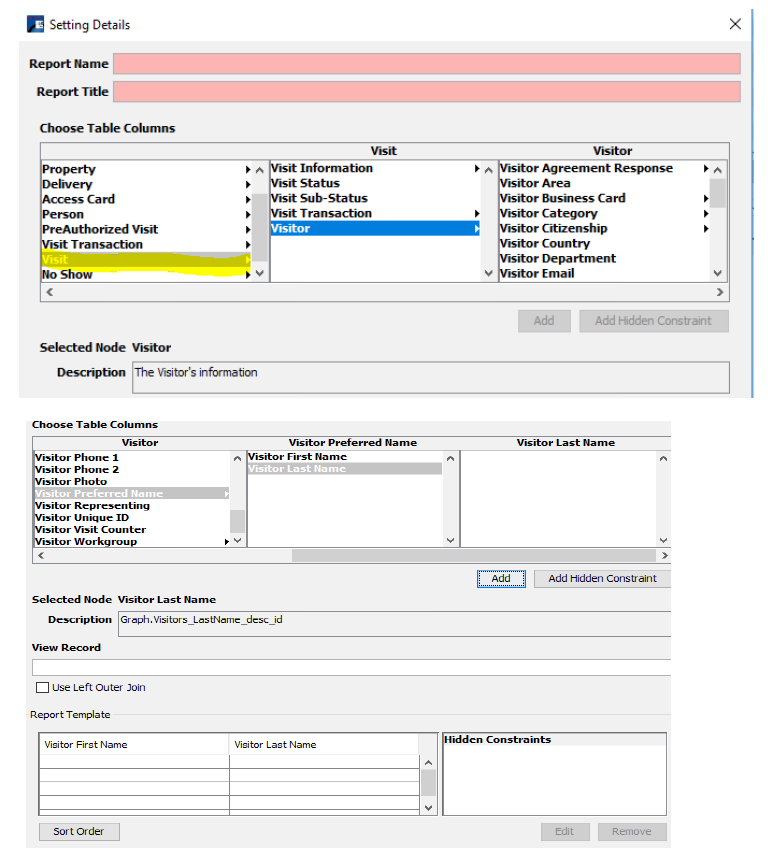Select Delivery in the first column
The height and width of the screenshot is (855, 768).
click(67, 184)
